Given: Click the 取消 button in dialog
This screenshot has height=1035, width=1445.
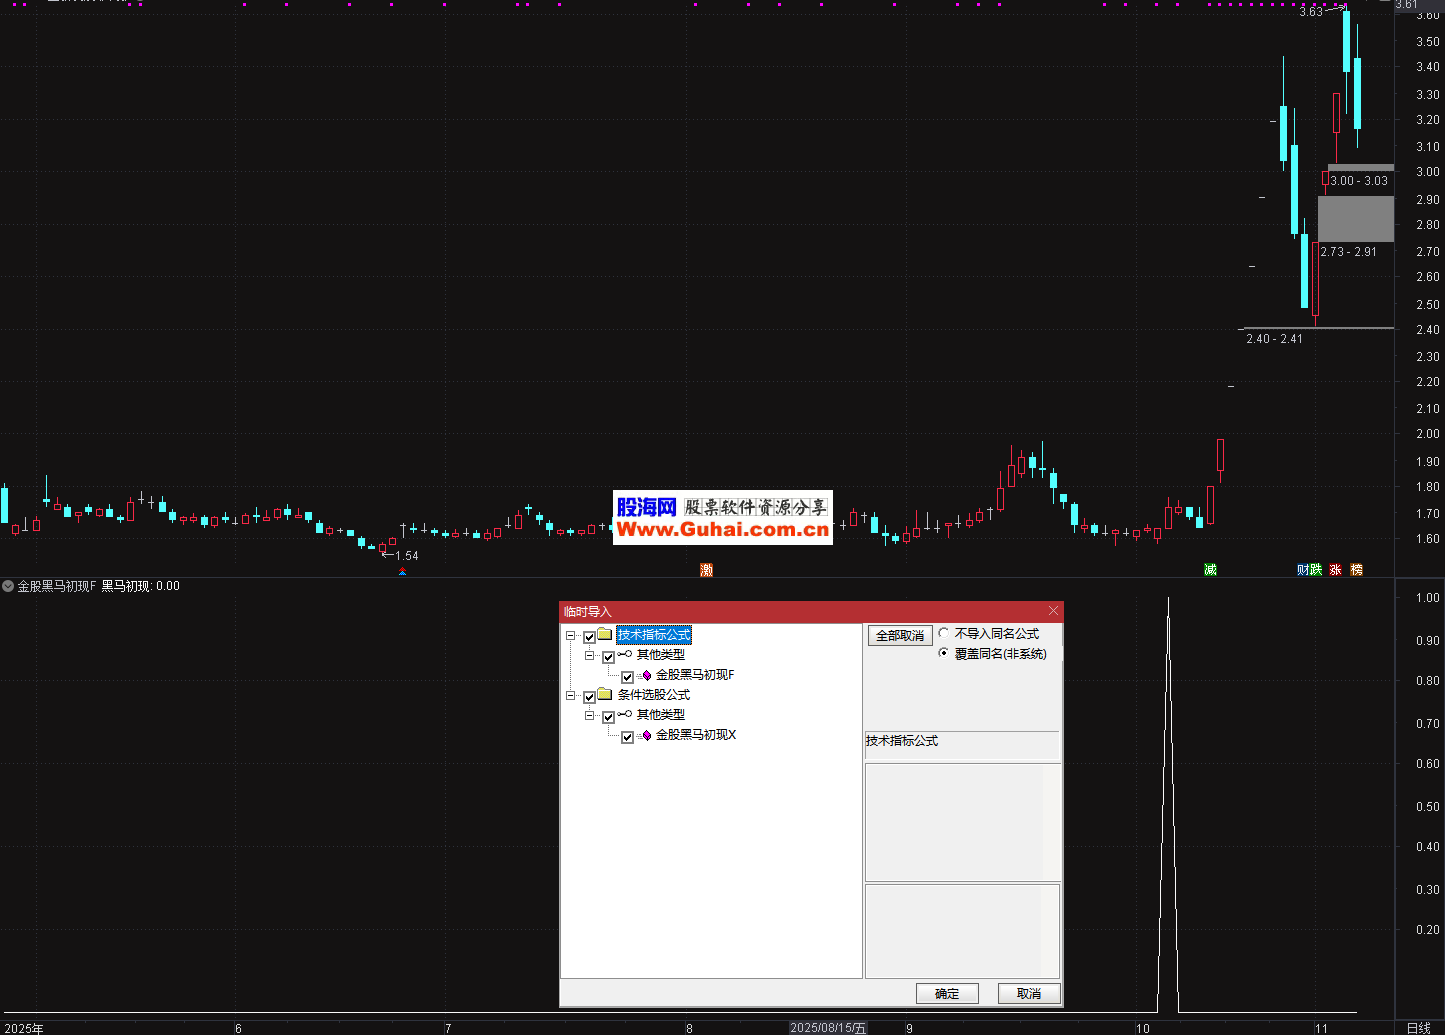Looking at the screenshot, I should point(1028,993).
